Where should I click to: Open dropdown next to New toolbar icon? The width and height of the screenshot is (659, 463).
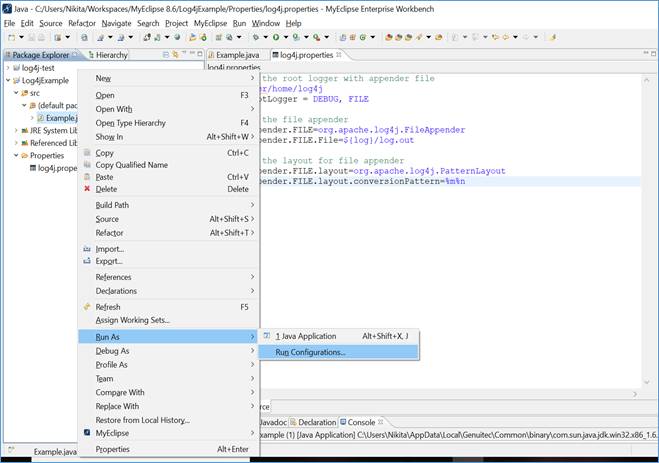click(21, 37)
